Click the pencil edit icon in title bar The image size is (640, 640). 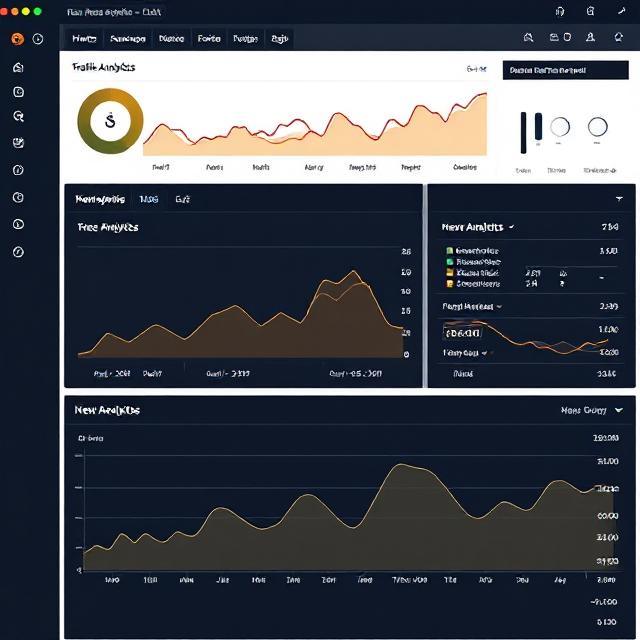coord(619,11)
